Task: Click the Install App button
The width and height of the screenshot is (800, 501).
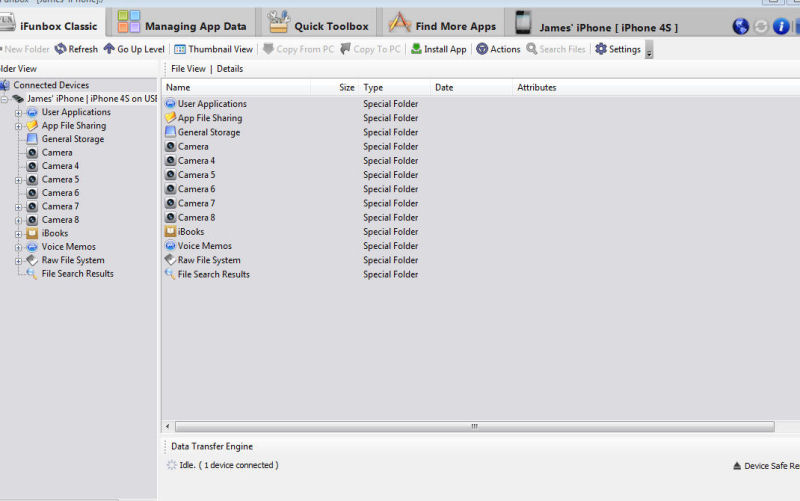Action: [439, 49]
